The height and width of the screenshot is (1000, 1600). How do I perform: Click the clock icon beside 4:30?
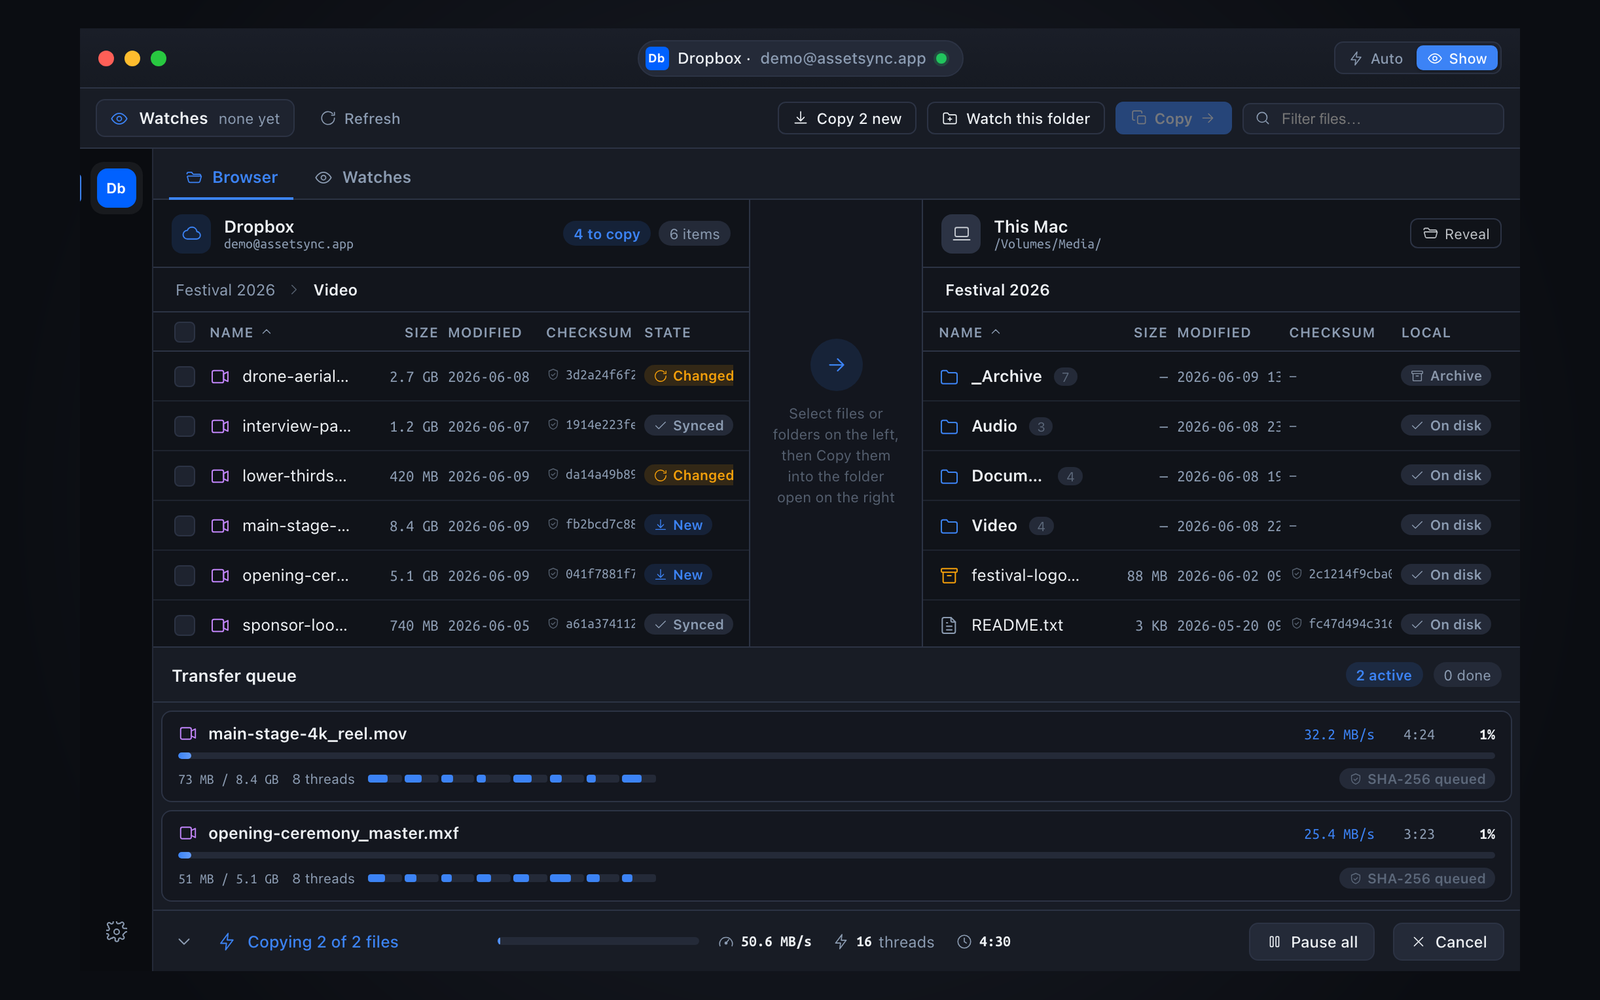click(x=964, y=942)
